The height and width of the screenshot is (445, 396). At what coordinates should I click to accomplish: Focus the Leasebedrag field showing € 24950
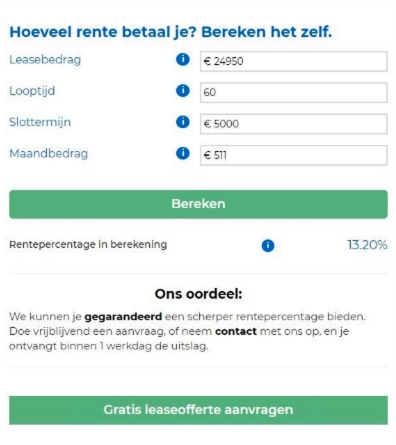pos(294,61)
